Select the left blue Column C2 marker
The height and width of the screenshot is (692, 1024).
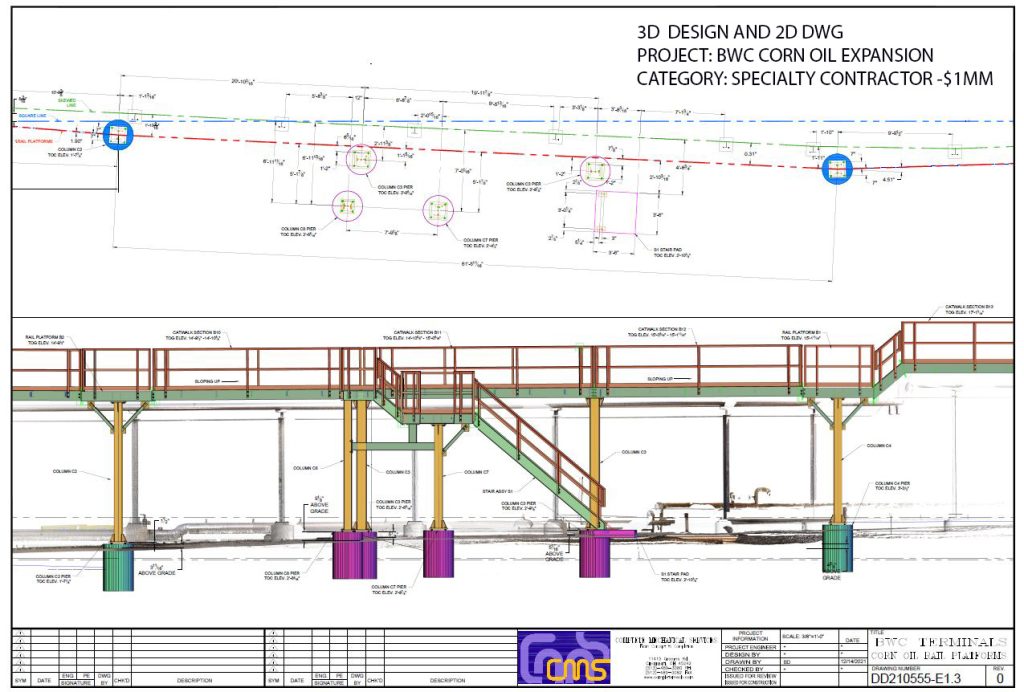(117, 136)
